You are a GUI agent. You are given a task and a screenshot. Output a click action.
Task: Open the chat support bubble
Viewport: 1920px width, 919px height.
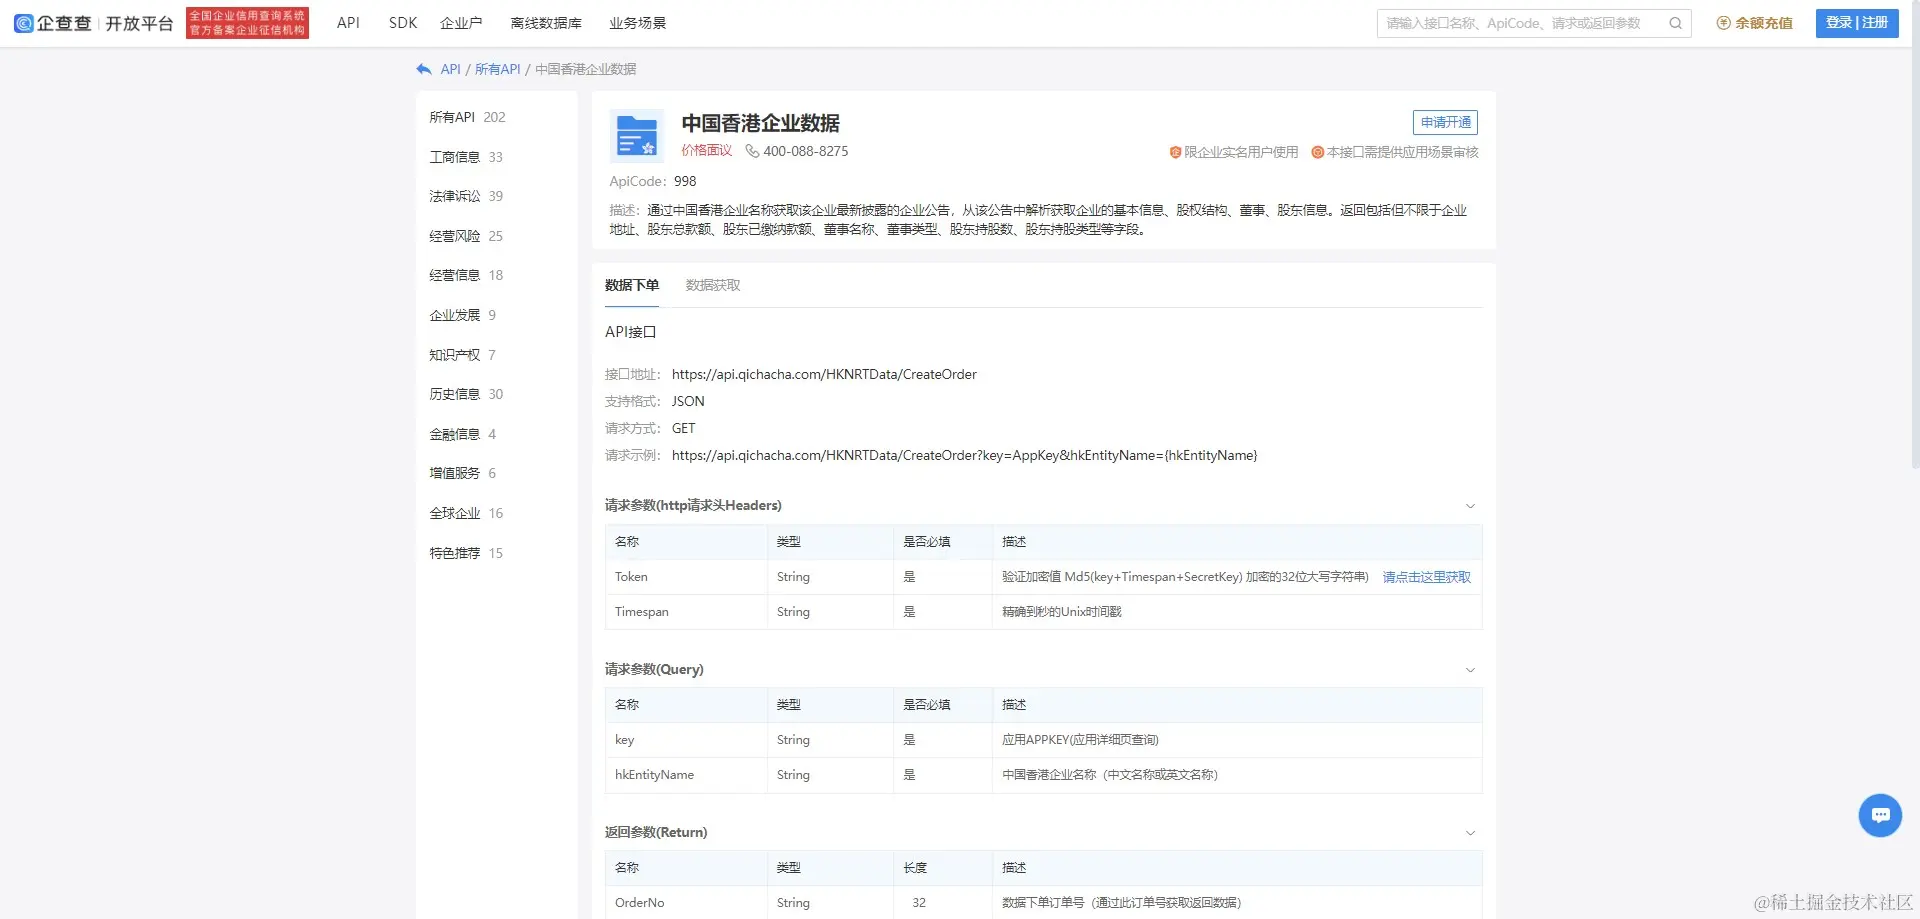click(1880, 815)
